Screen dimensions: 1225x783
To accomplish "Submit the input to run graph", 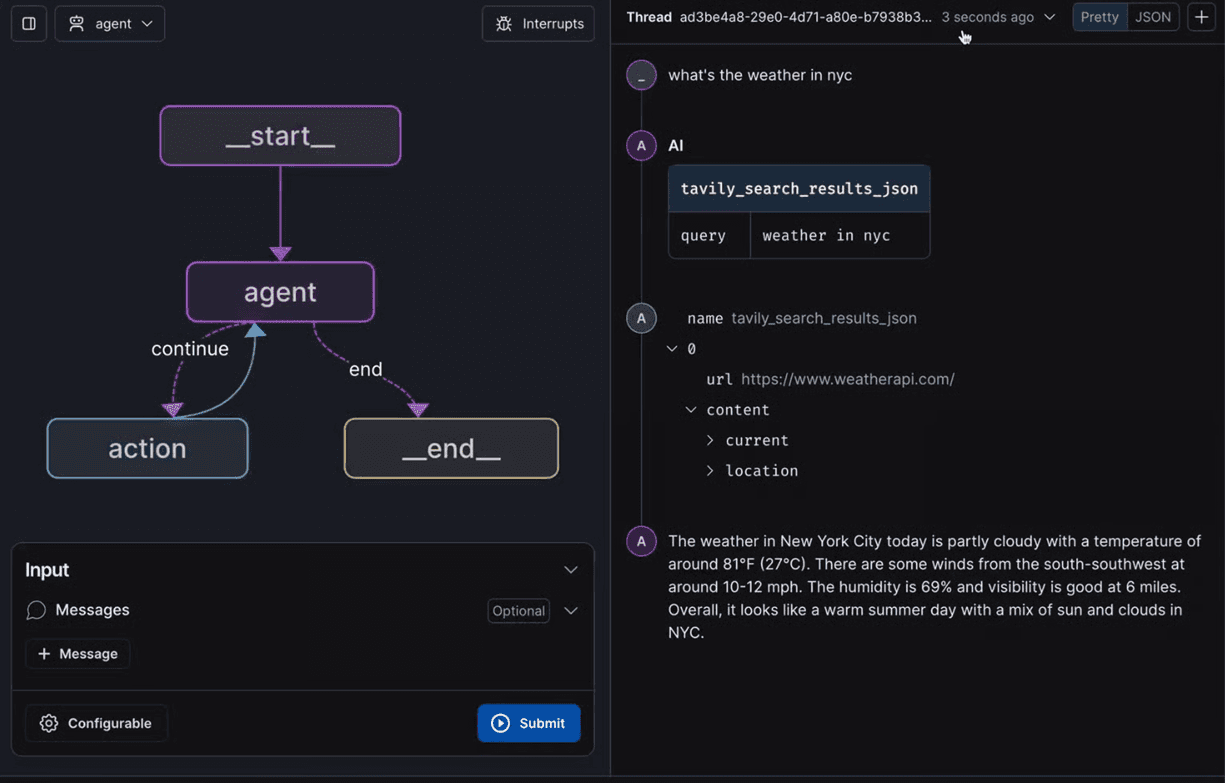I will (x=528, y=723).
